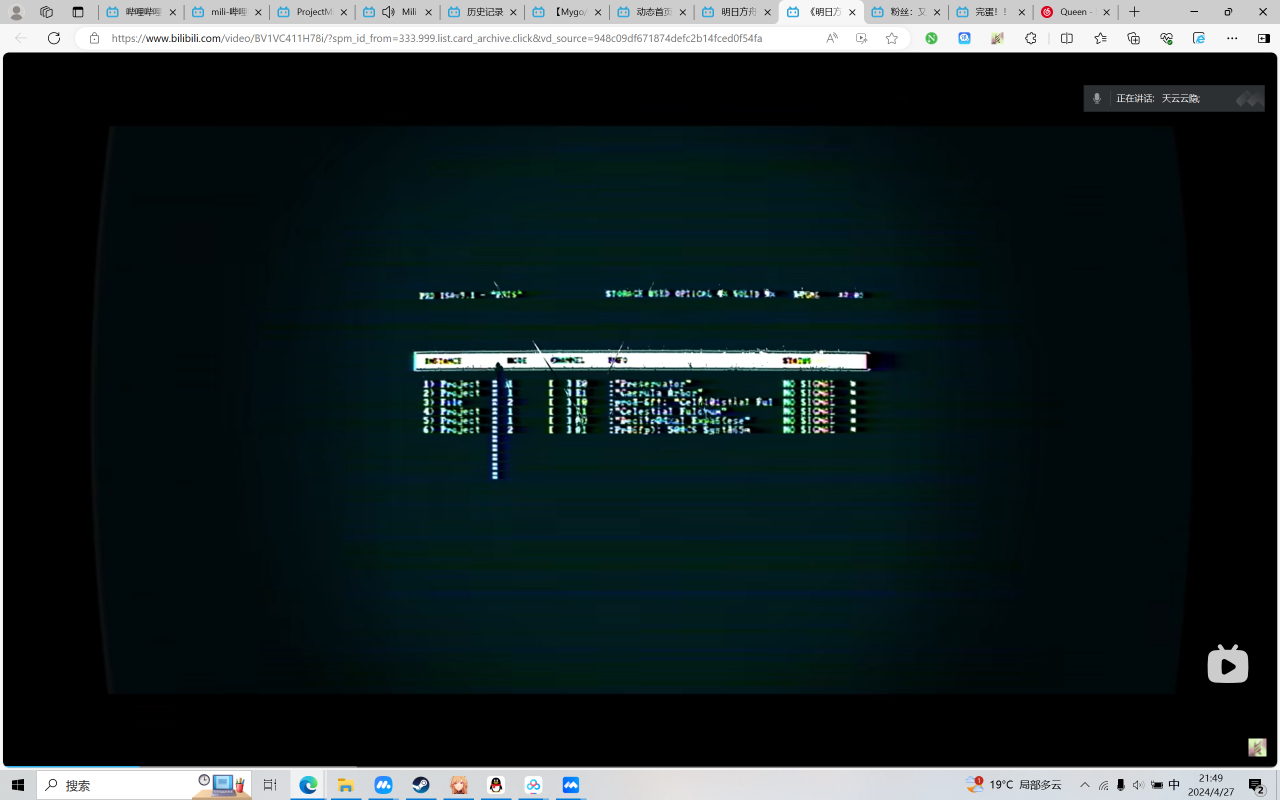Switch to the Queen tab
1280x800 pixels.
pyautogui.click(x=1072, y=12)
